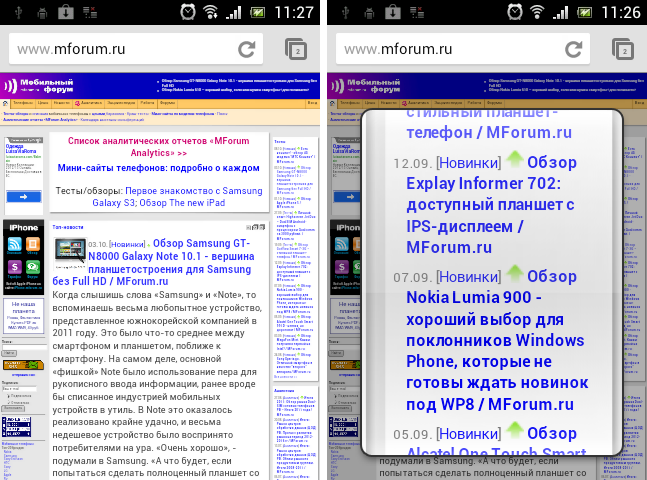647x480 pixels.
Task: Tap the download notification icon on the right screen
Action: [392, 12]
